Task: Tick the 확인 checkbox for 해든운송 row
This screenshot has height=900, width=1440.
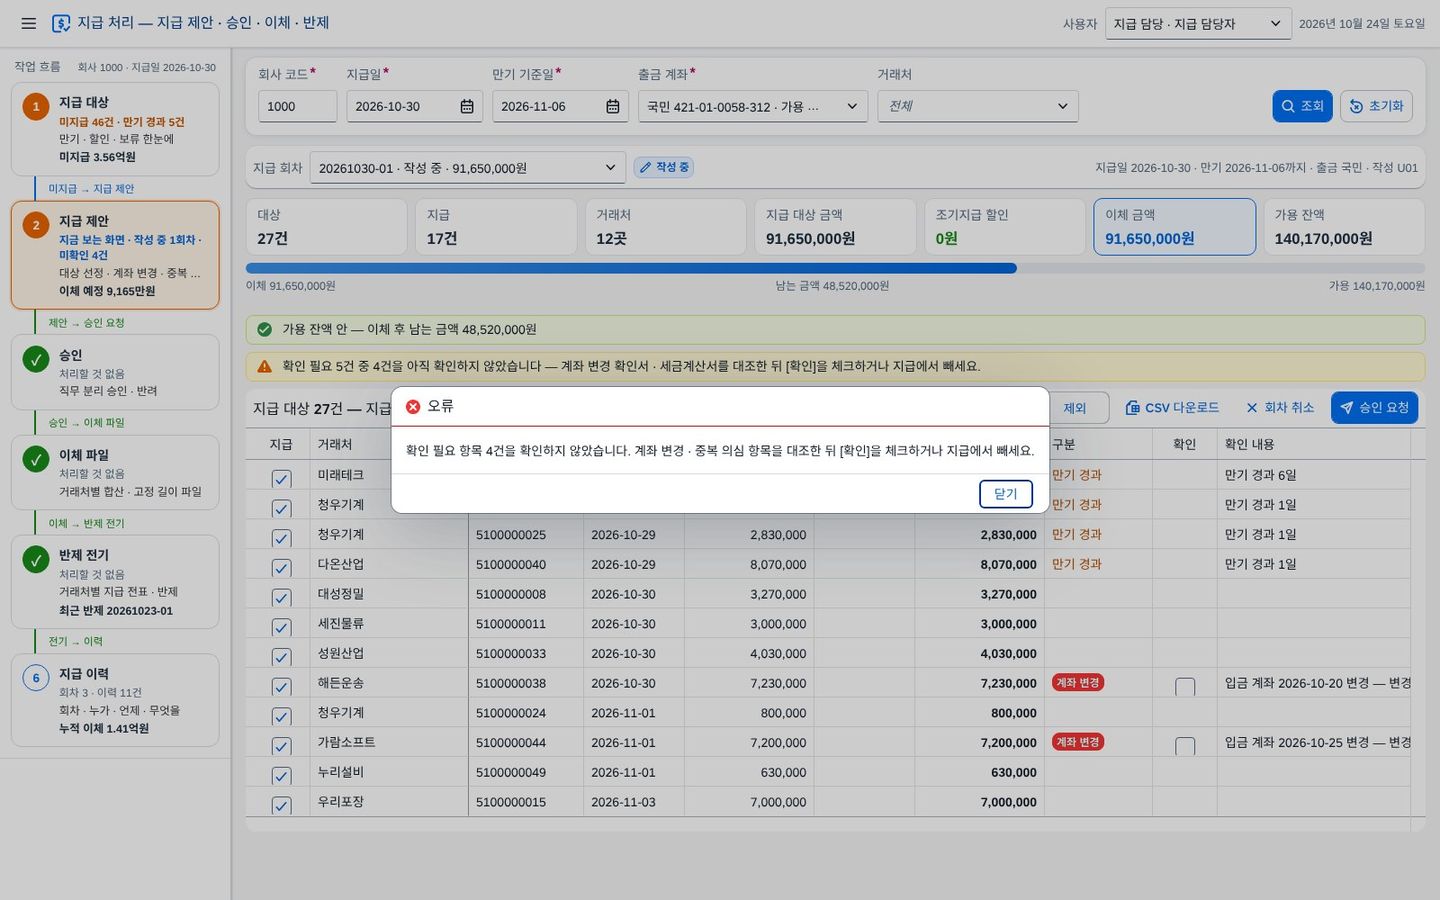Action: (x=1185, y=687)
